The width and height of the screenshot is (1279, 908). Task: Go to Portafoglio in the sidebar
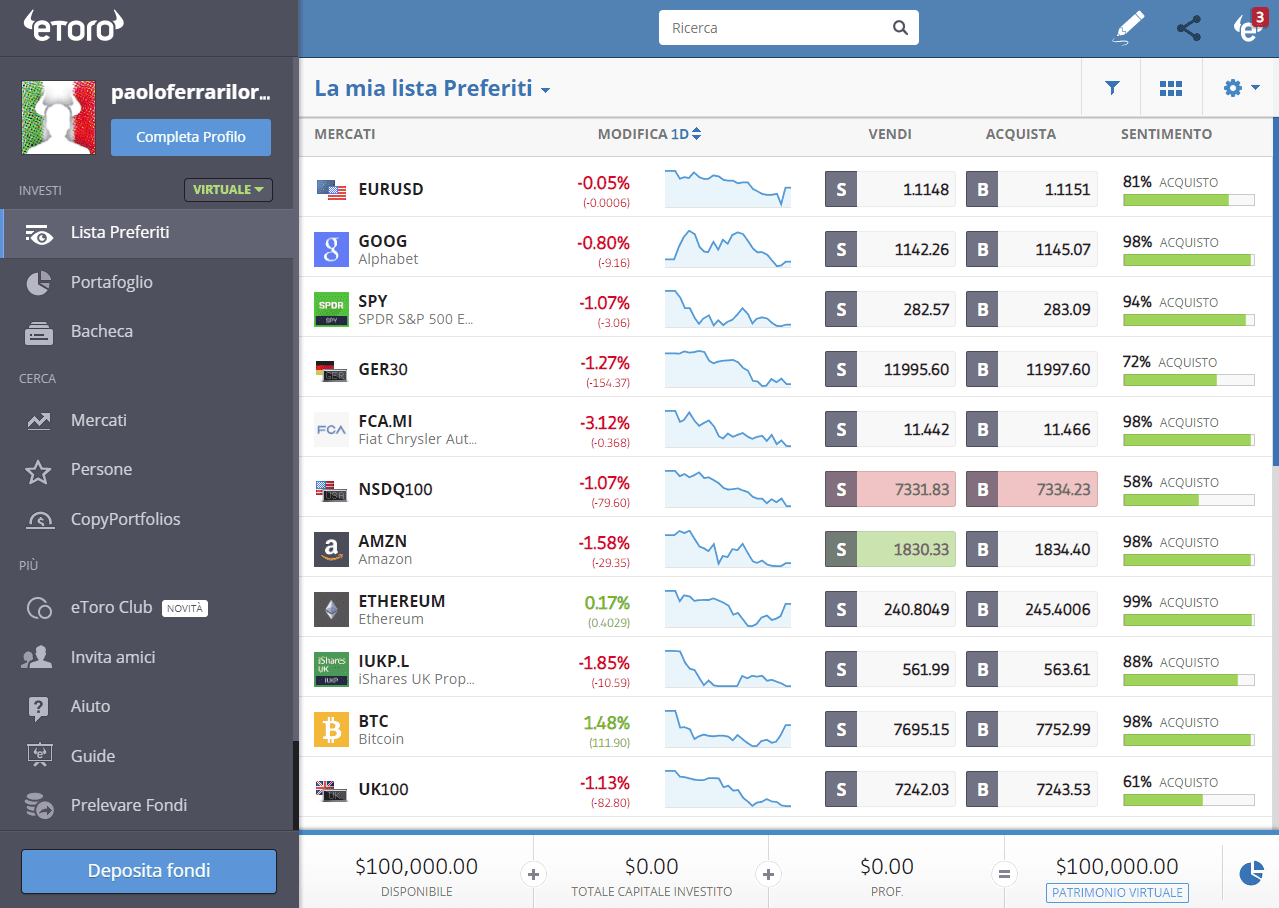point(111,282)
